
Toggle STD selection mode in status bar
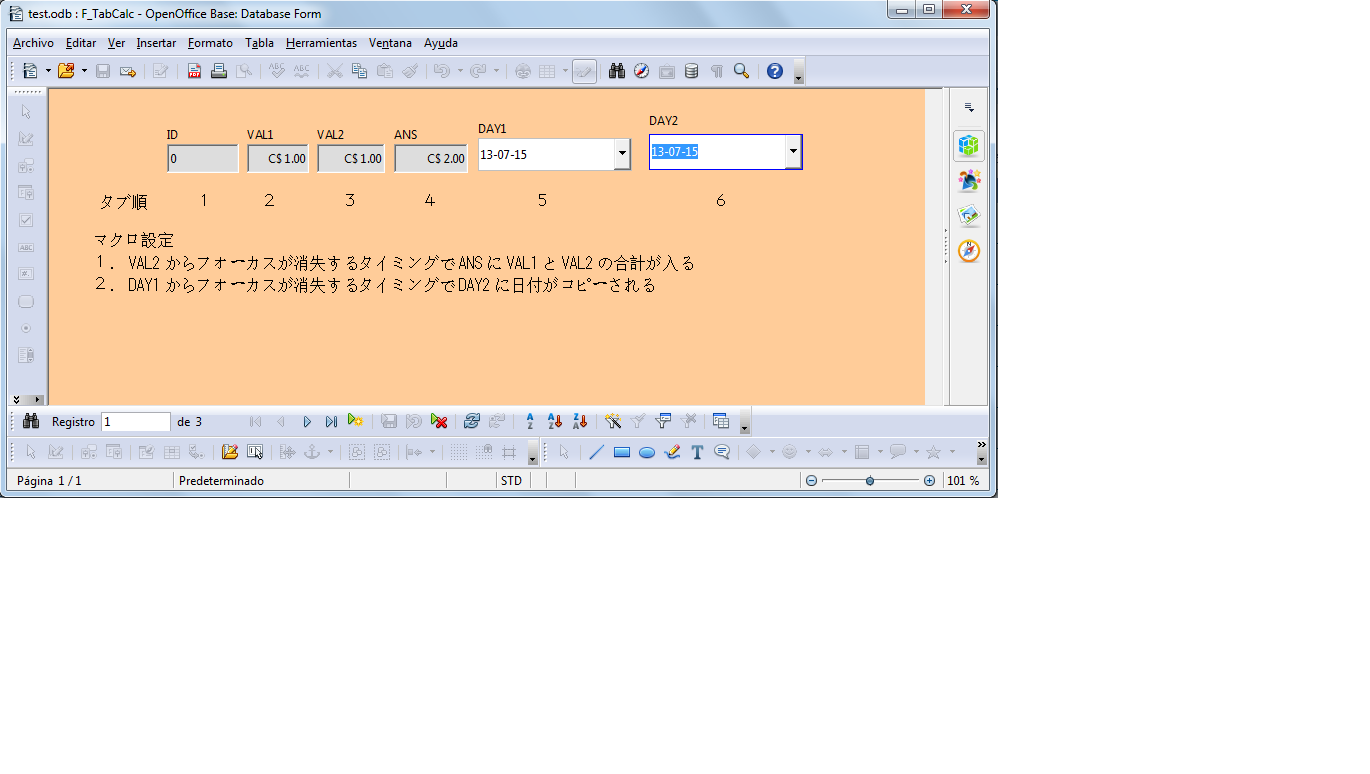coord(511,481)
